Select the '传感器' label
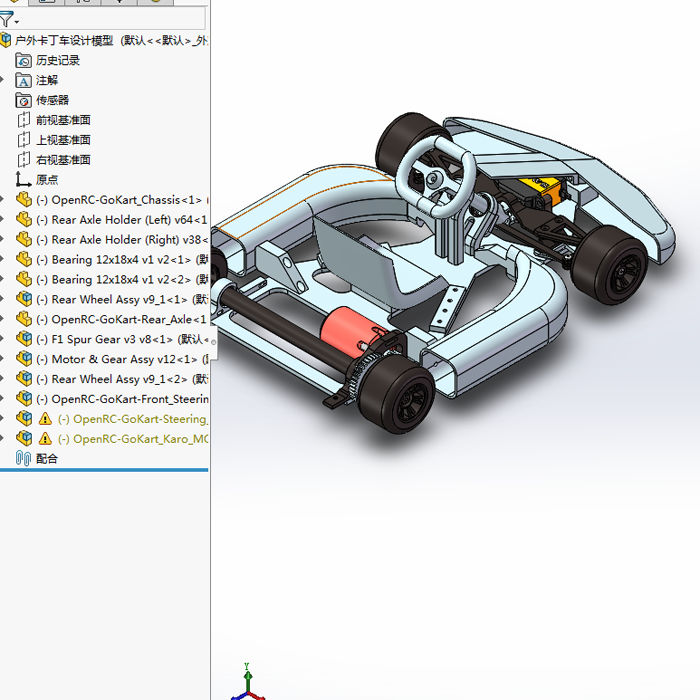 pyautogui.click(x=52, y=100)
